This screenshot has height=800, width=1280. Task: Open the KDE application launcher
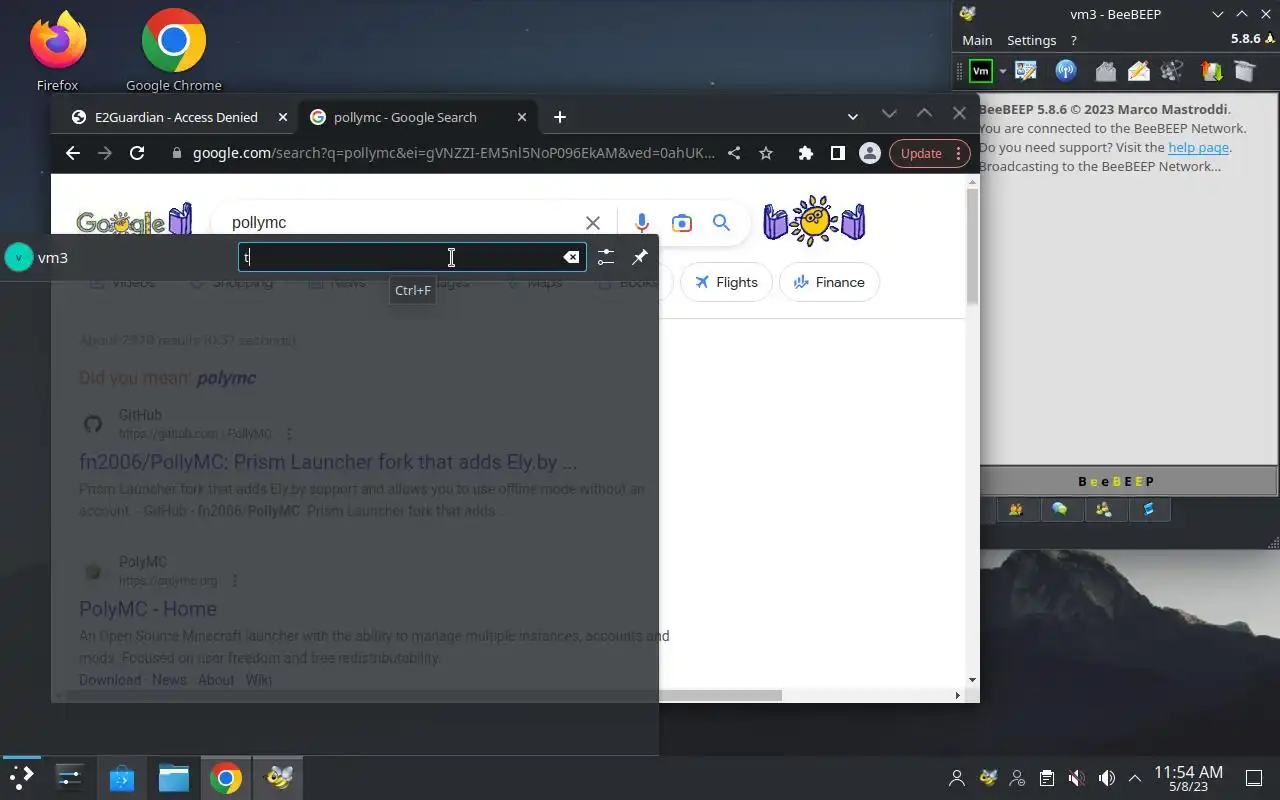tap(21, 777)
